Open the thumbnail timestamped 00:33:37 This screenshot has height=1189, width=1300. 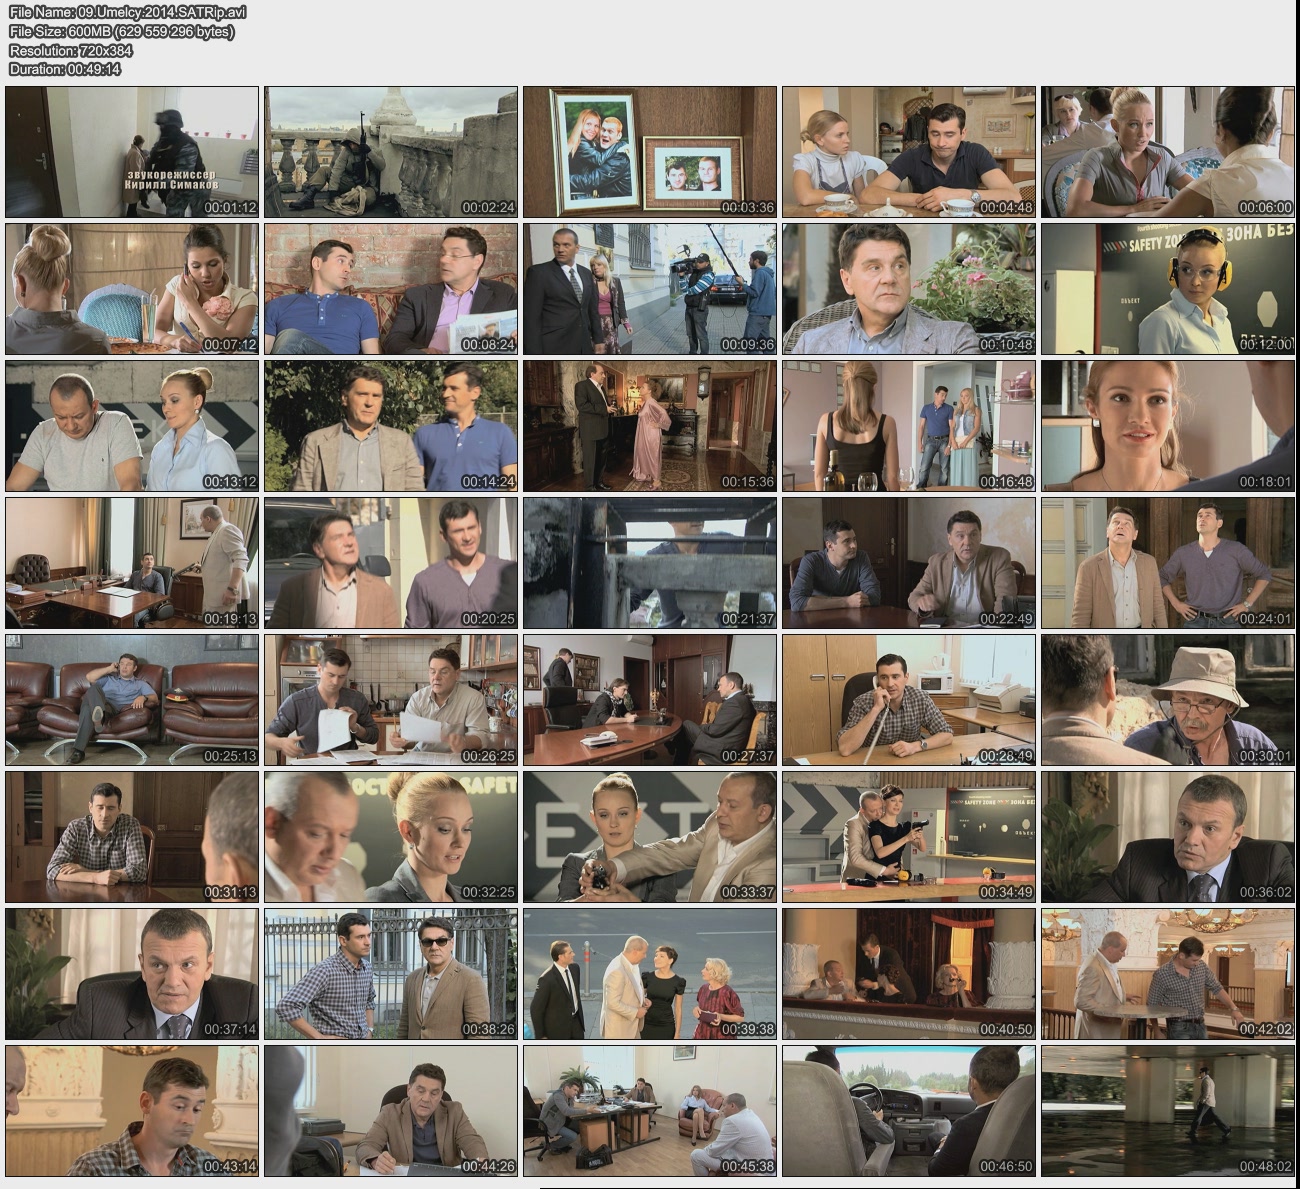click(650, 837)
